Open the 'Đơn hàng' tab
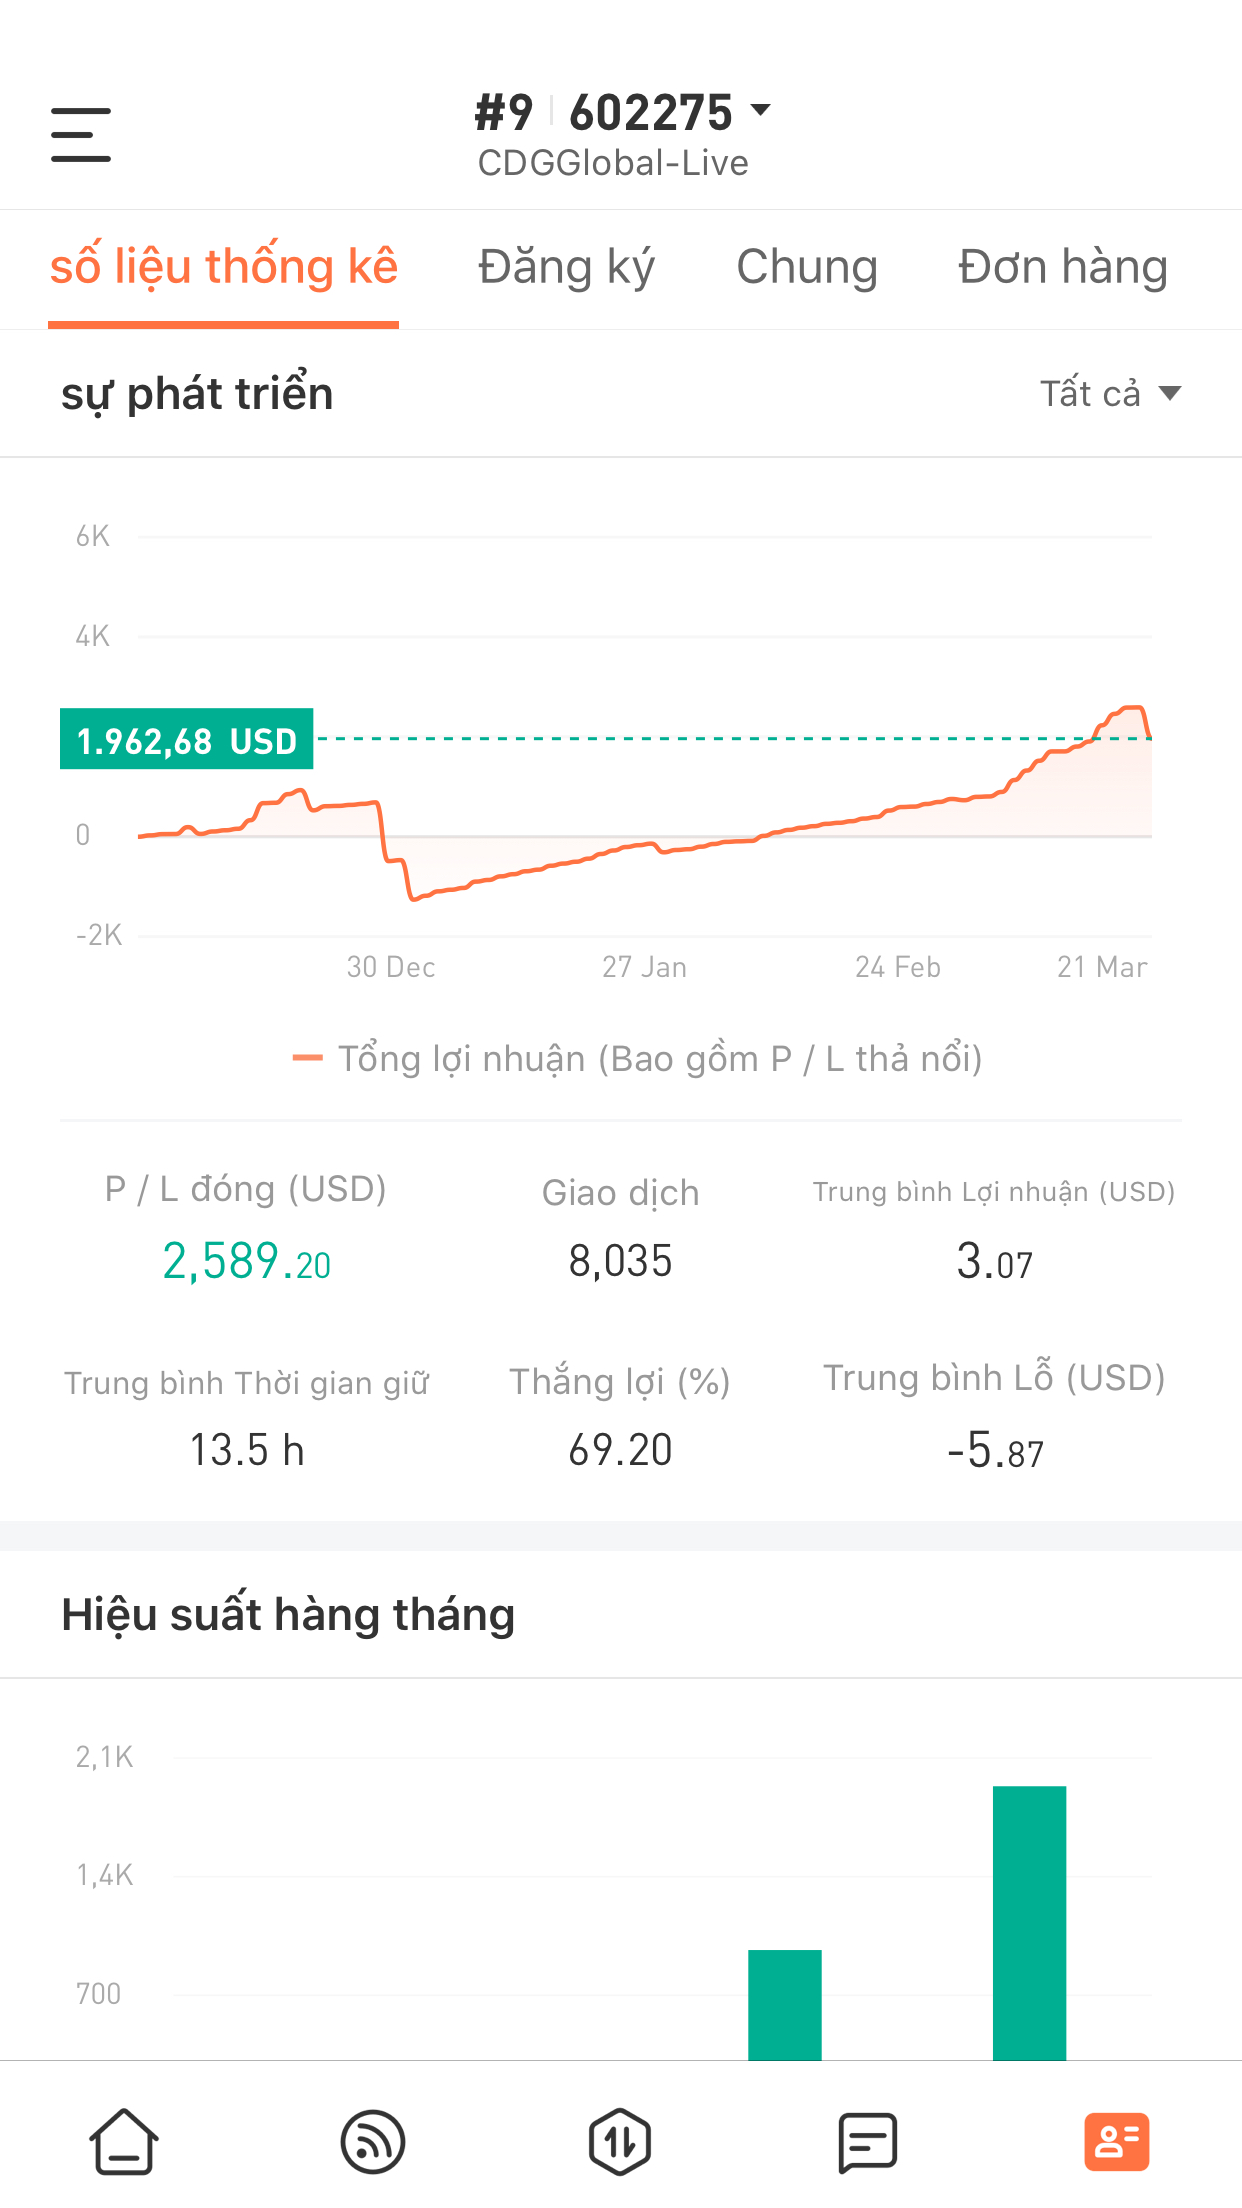This screenshot has width=1242, height=2208. click(1062, 267)
